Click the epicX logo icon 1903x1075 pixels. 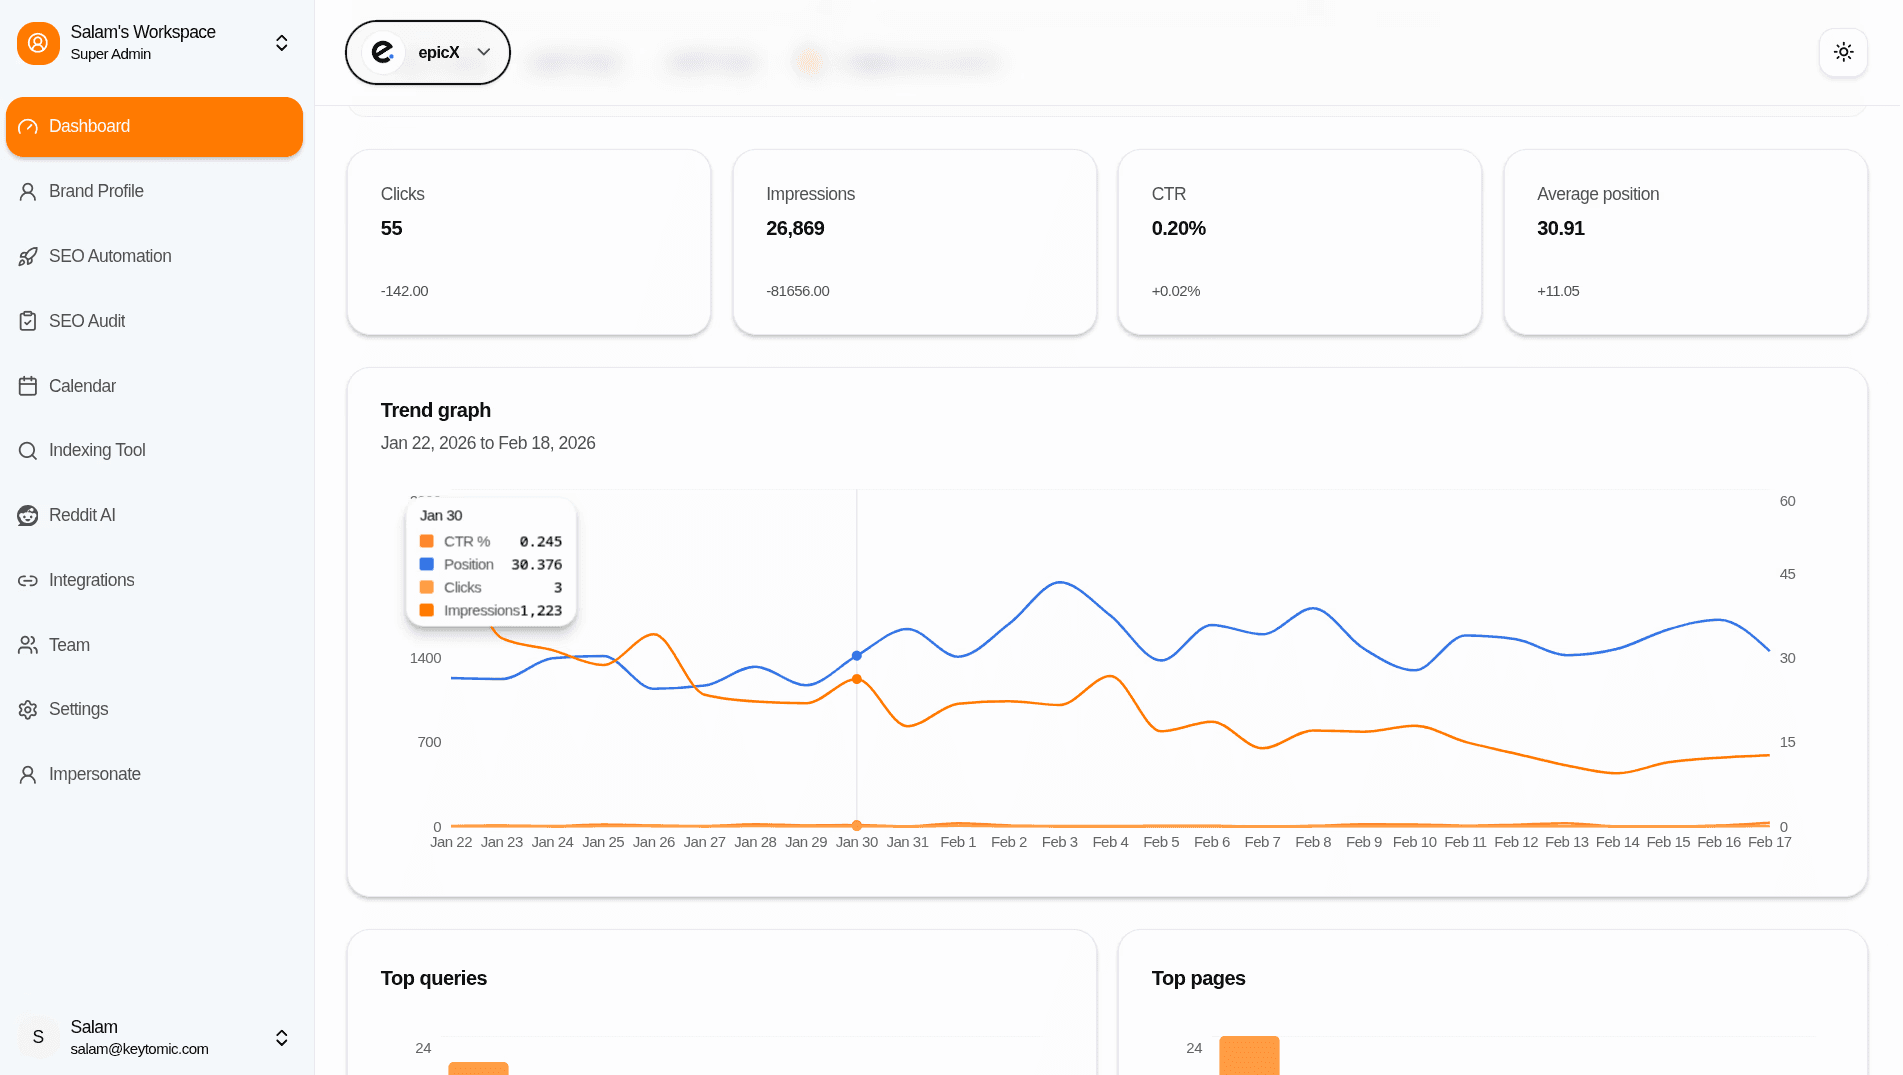coord(383,52)
